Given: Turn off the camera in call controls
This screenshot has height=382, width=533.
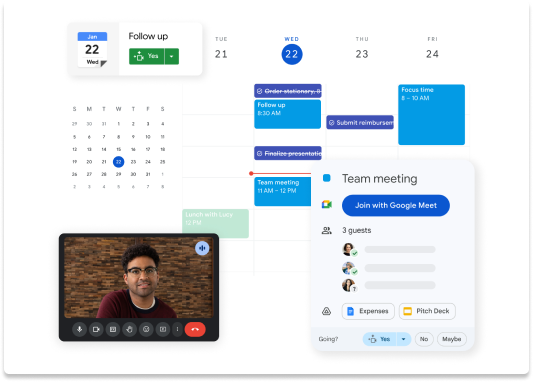Looking at the screenshot, I should click(96, 329).
